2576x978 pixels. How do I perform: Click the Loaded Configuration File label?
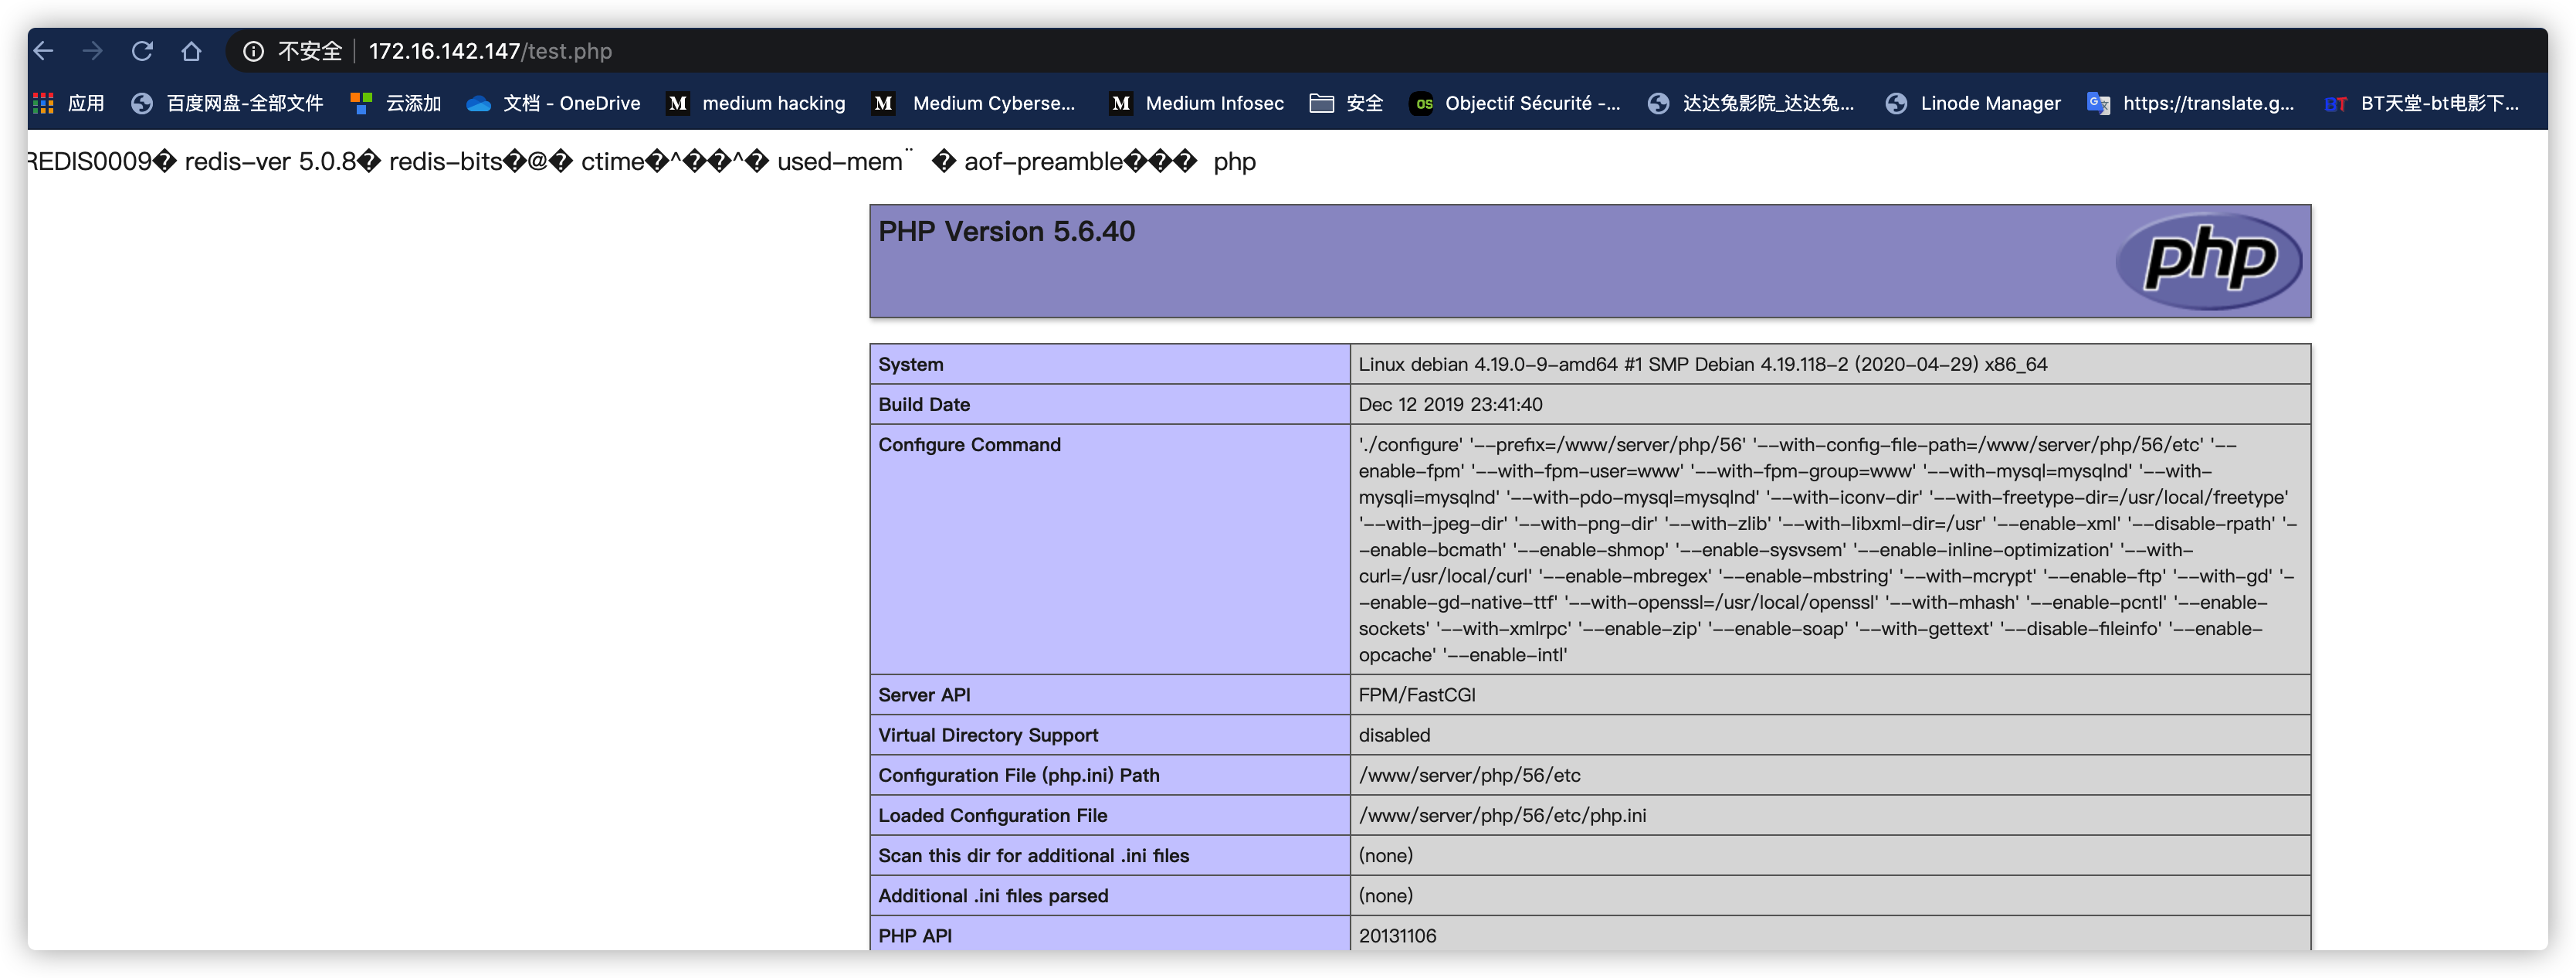tap(992, 815)
